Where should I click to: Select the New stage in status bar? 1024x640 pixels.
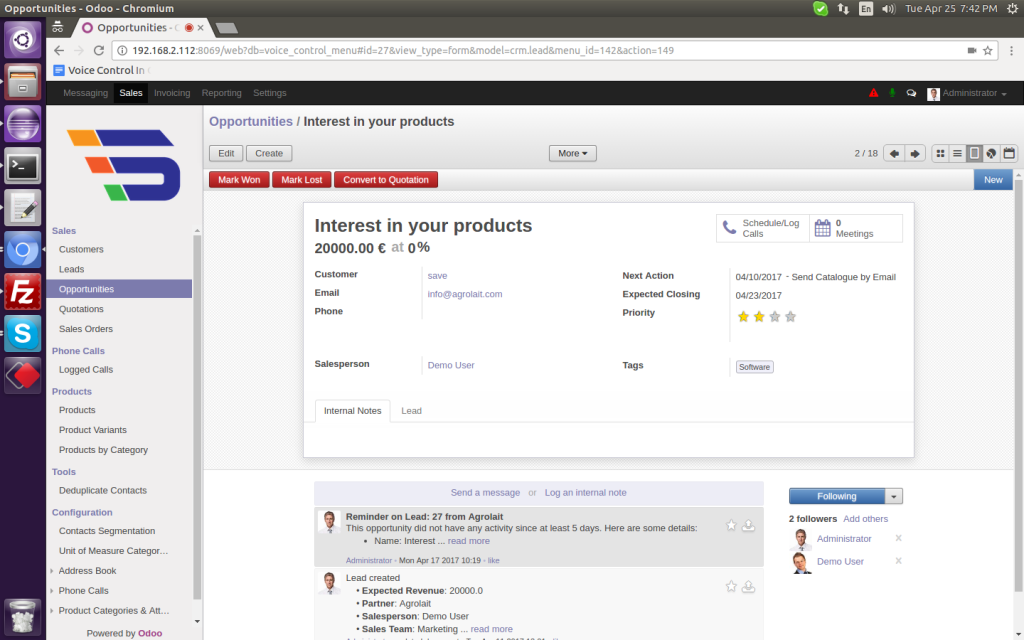tap(992, 180)
